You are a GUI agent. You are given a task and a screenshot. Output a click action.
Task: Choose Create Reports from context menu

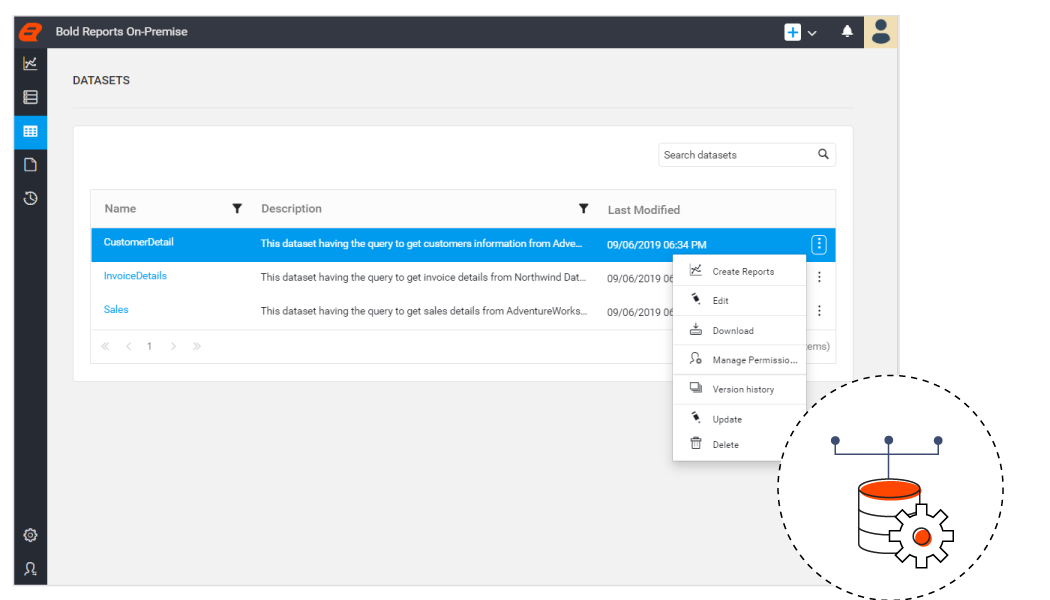click(x=739, y=271)
